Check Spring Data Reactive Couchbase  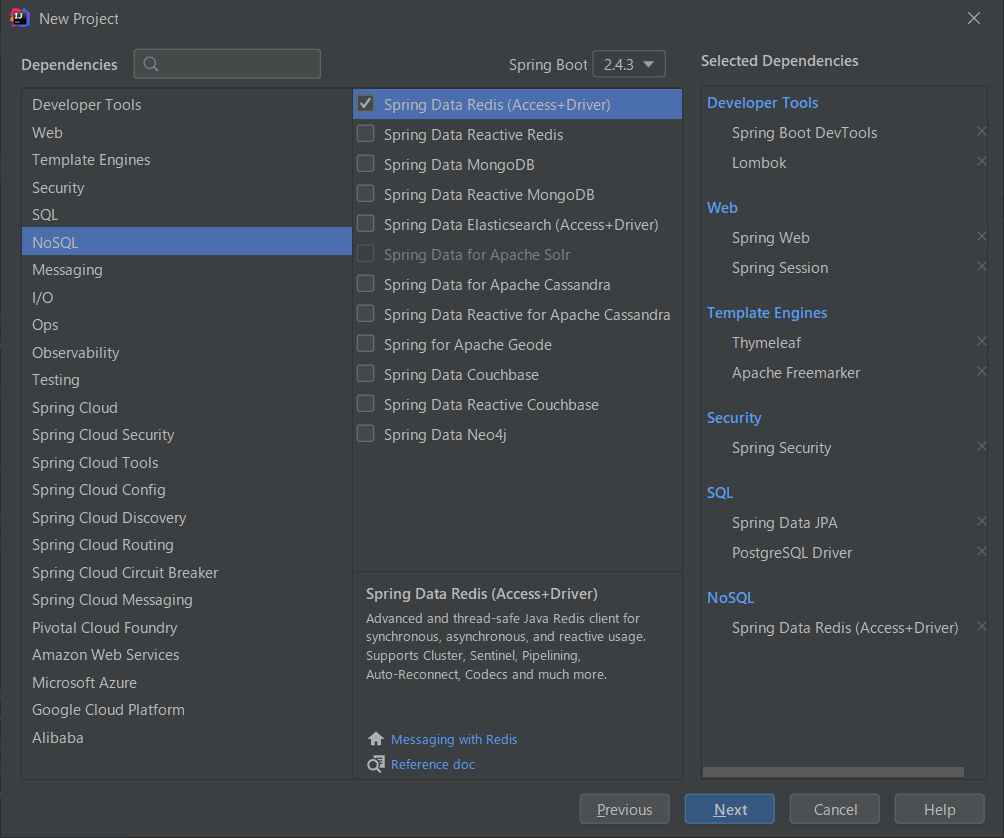coord(366,404)
